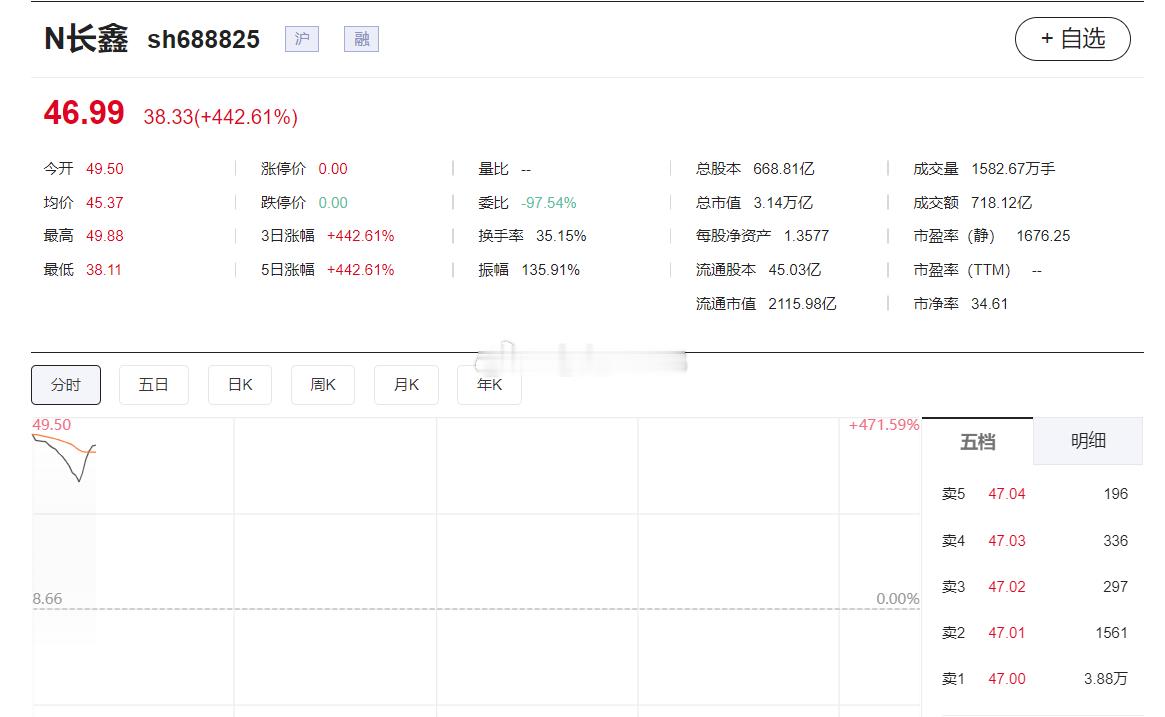Click chart baseline label 0.00%

tap(898, 599)
